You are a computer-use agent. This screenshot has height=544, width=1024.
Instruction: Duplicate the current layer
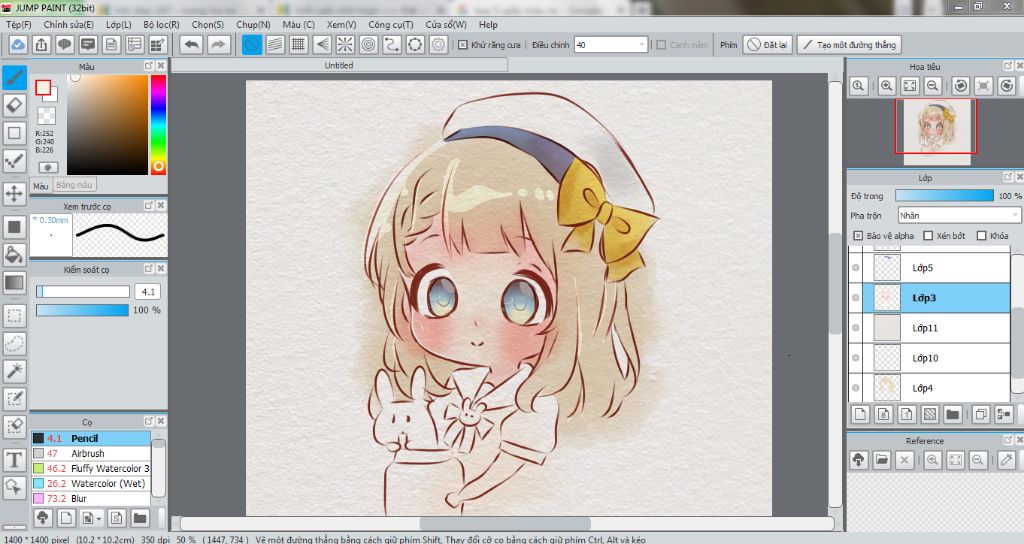pos(980,414)
